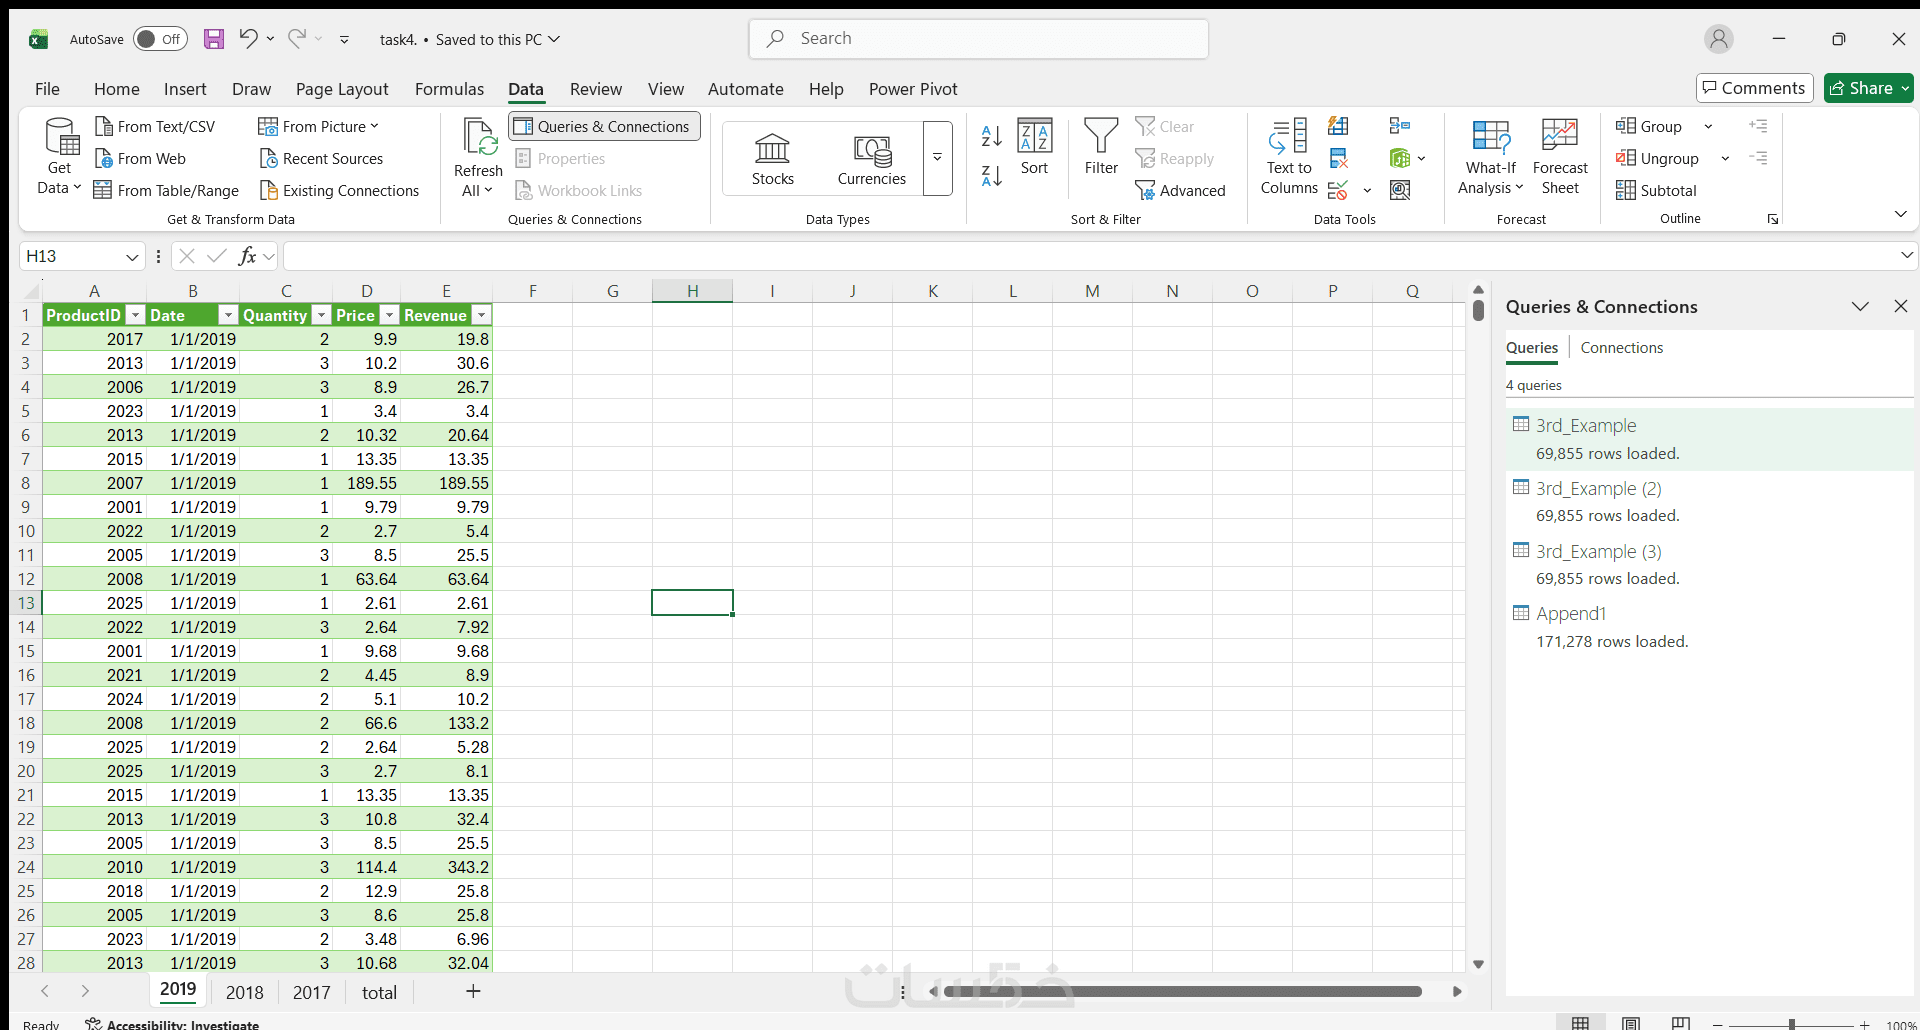The width and height of the screenshot is (1920, 1030).
Task: Select the Stocks data type
Action: [772, 159]
